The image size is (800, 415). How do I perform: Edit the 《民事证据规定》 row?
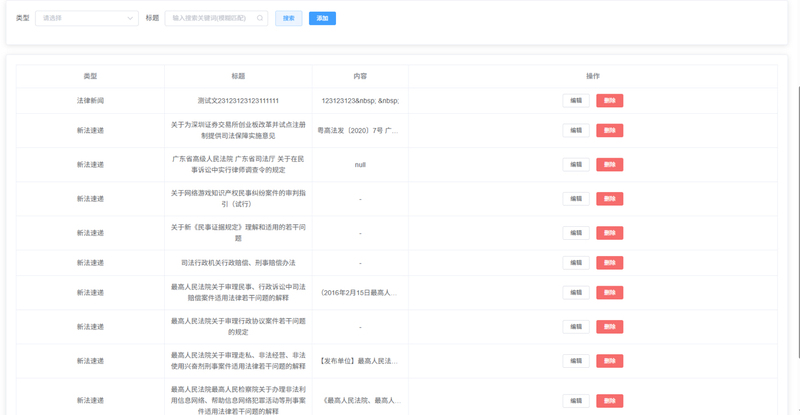[x=576, y=233]
